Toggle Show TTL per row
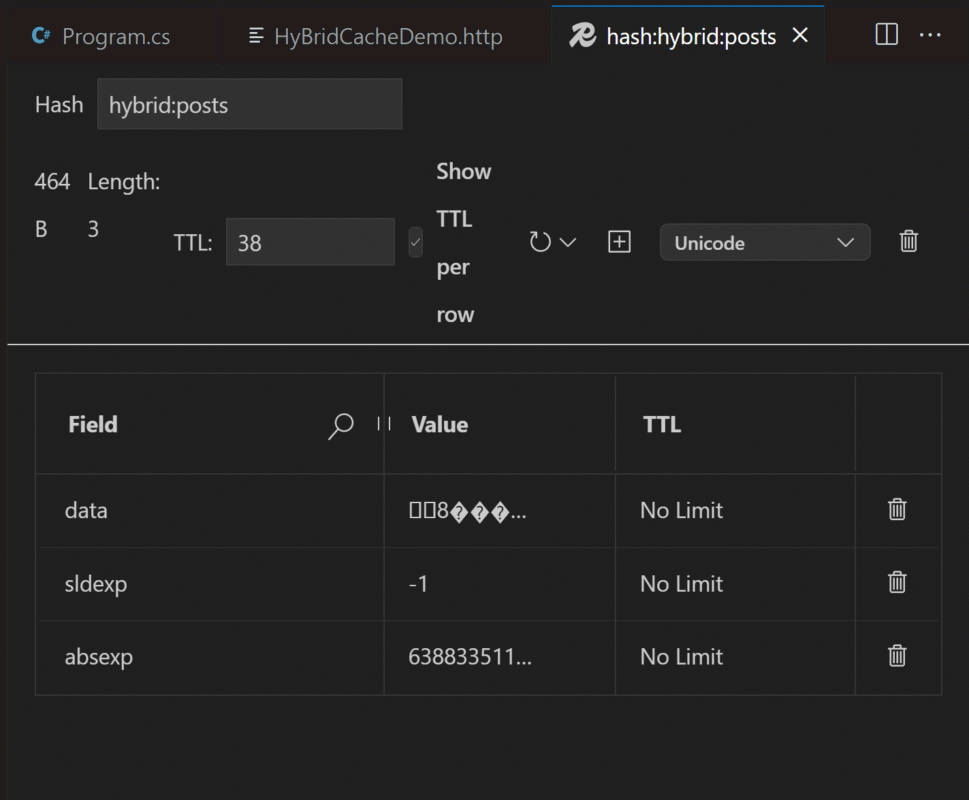This screenshot has height=800, width=969. (463, 243)
